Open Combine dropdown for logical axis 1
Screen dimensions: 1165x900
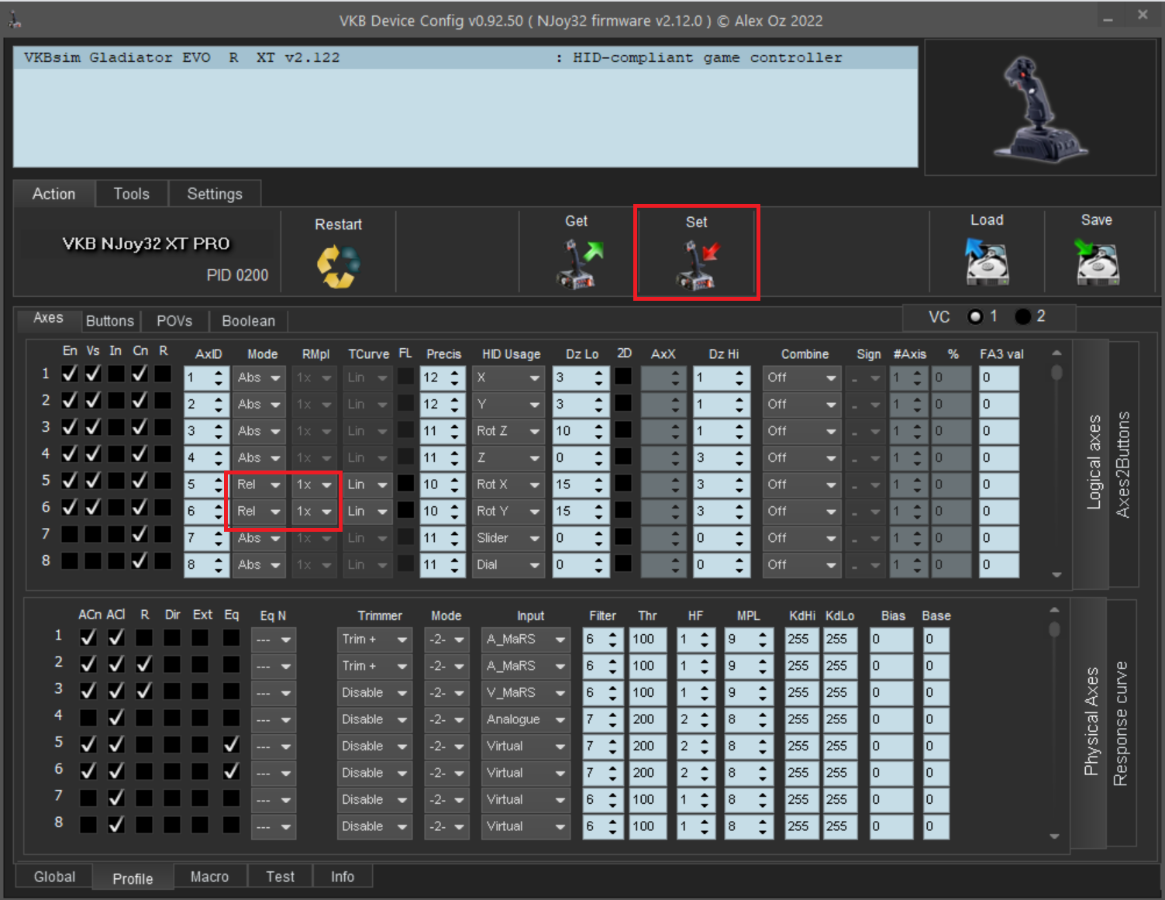coord(802,378)
